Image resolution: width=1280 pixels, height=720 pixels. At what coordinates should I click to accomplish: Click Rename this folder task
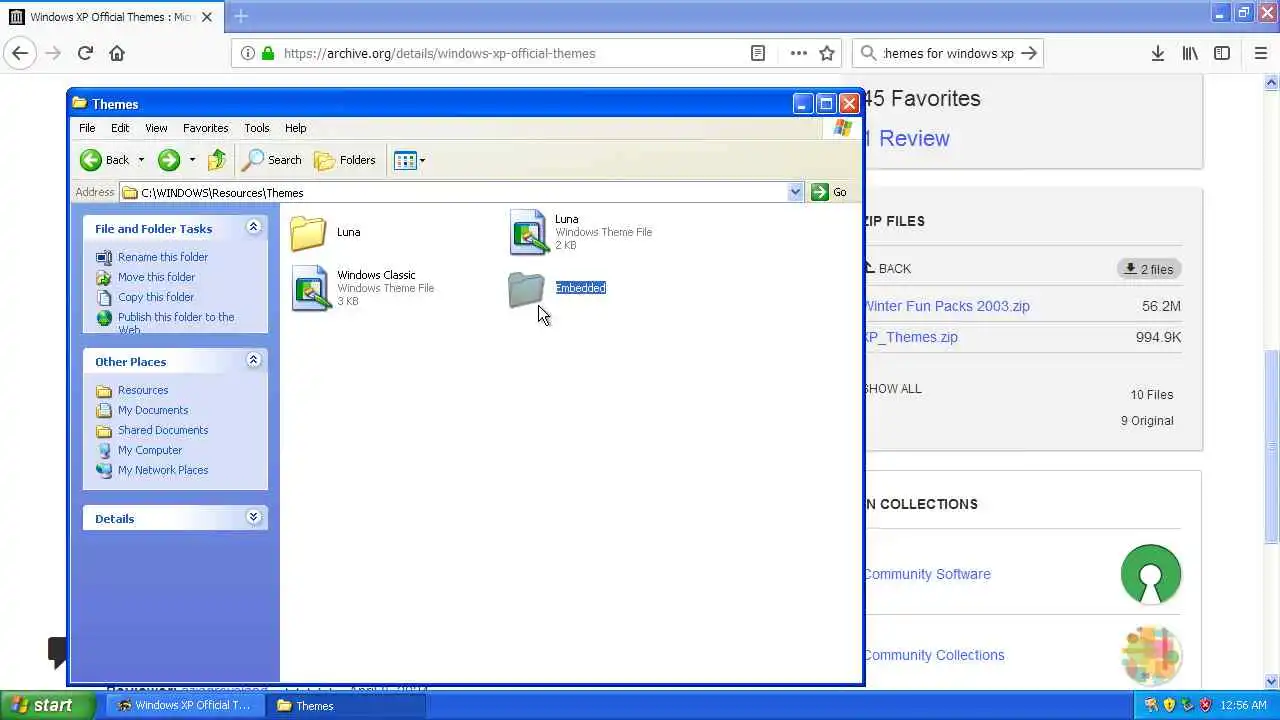coord(152,257)
